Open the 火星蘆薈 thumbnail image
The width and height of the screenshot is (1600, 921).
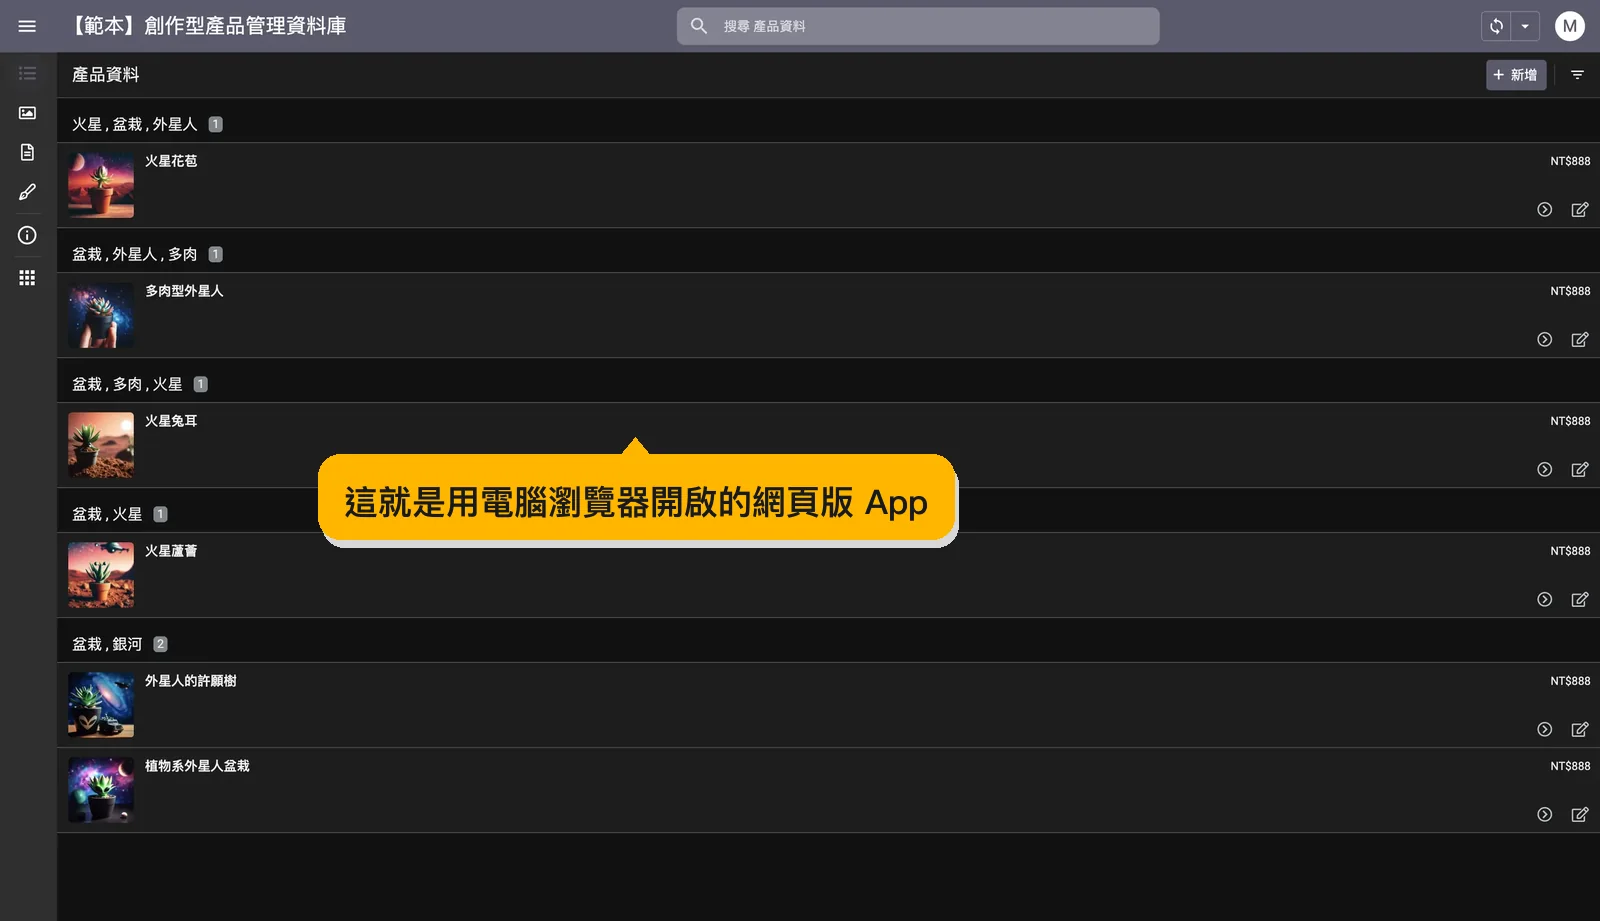pos(101,575)
